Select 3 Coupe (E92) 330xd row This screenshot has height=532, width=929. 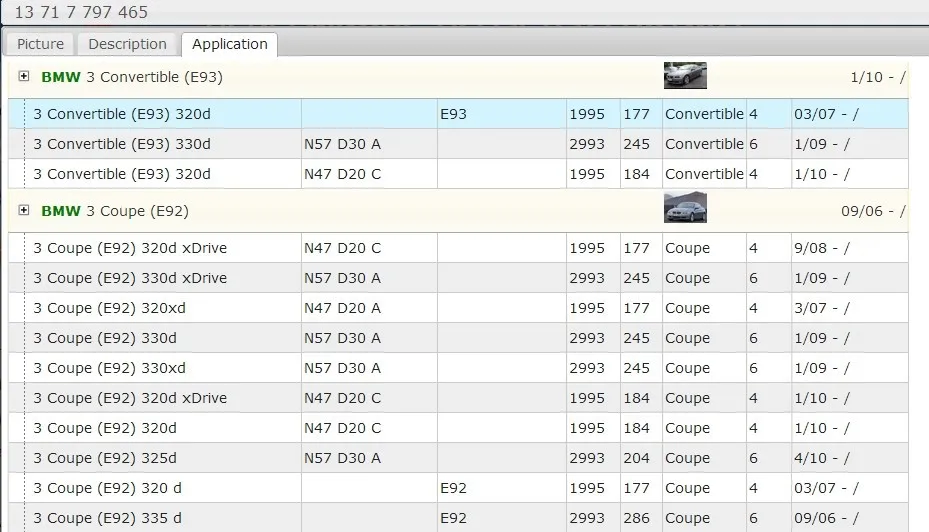coord(458,368)
